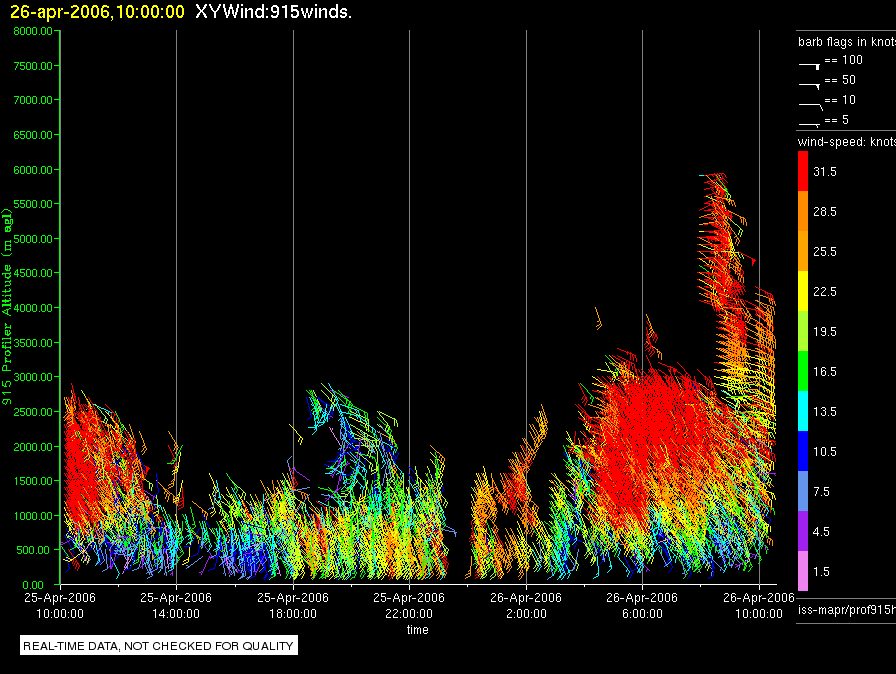Click the 'REAL-TIME DATA, NOT CHECKED FOR QUALITY' notice
The width and height of the screenshot is (896, 674).
(x=158, y=646)
